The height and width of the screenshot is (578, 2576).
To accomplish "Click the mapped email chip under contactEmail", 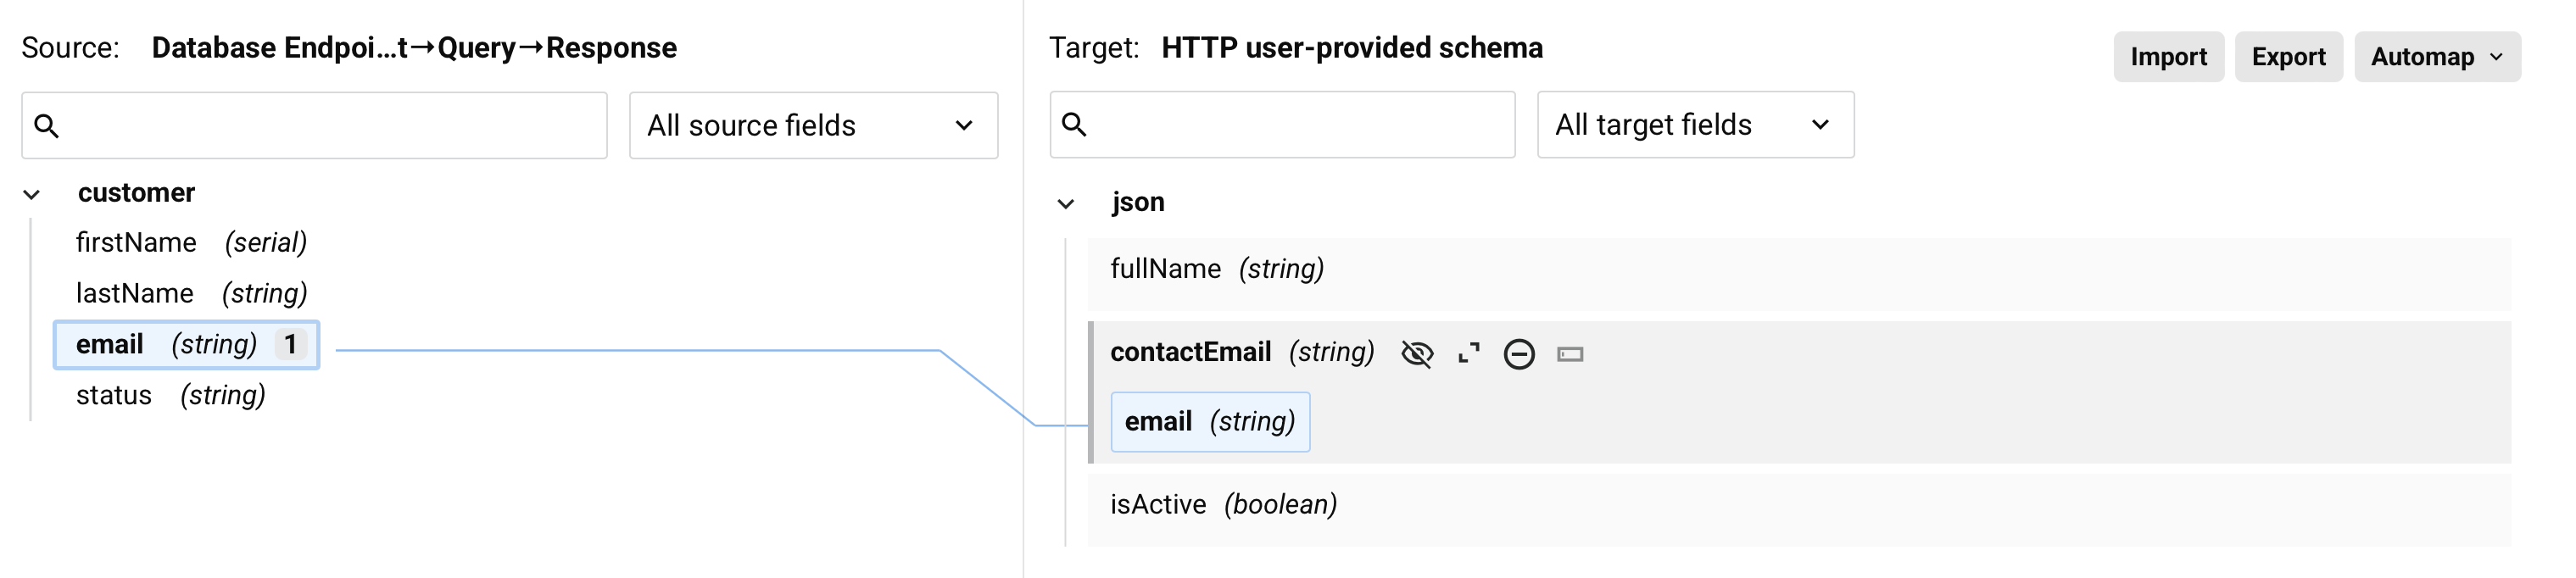I will (x=1210, y=422).
